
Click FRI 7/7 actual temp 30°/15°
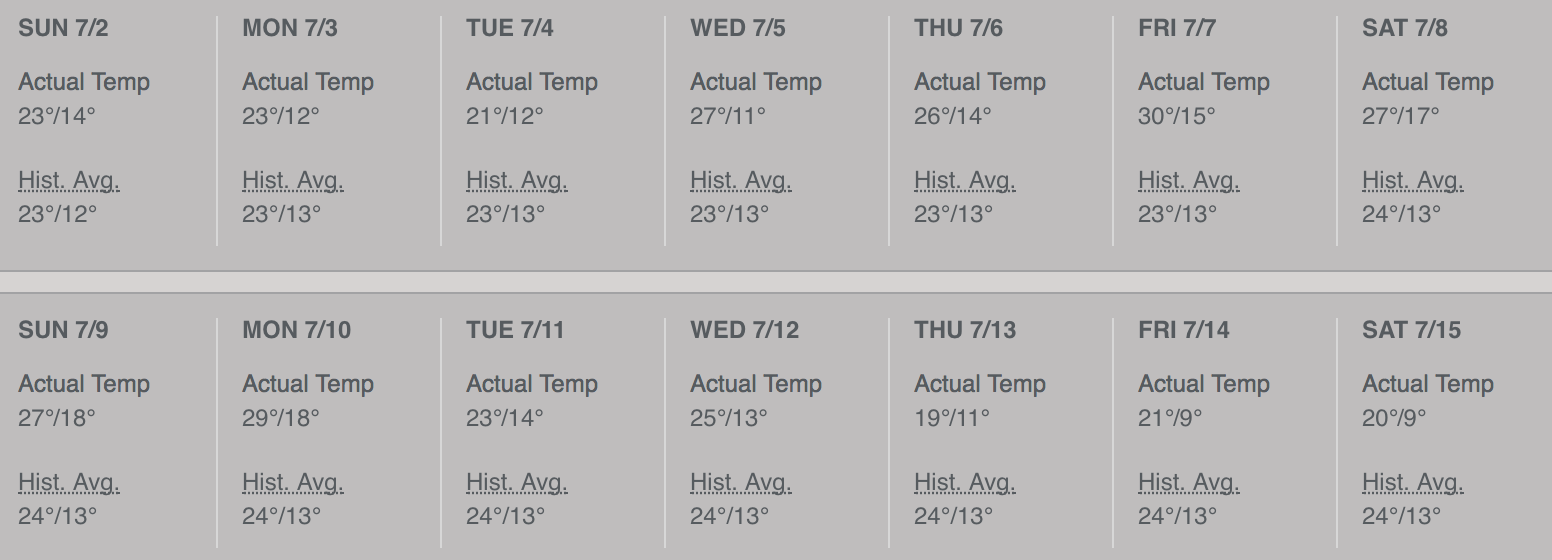tap(1177, 116)
